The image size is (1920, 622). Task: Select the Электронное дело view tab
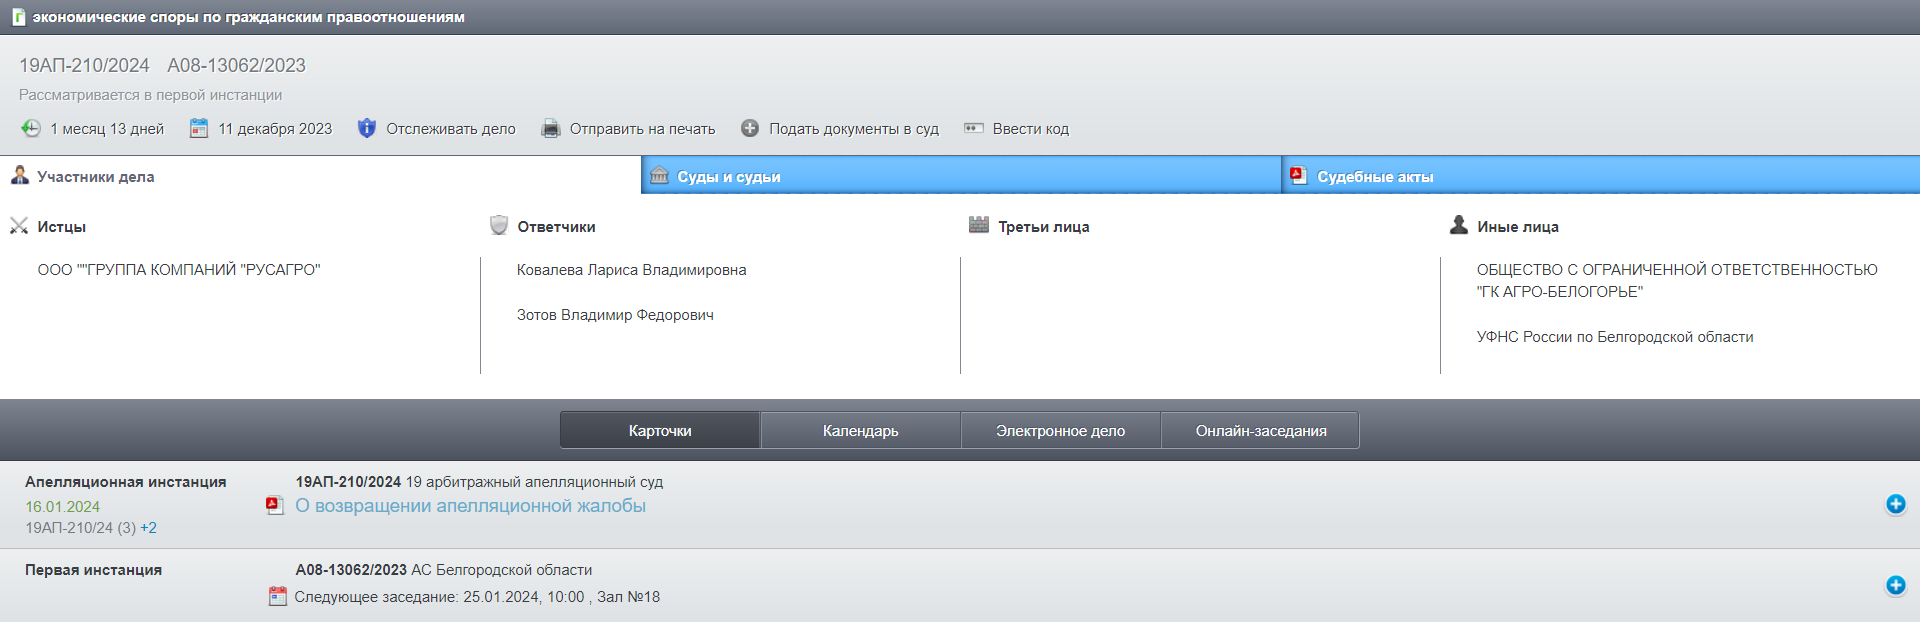[x=1060, y=431]
